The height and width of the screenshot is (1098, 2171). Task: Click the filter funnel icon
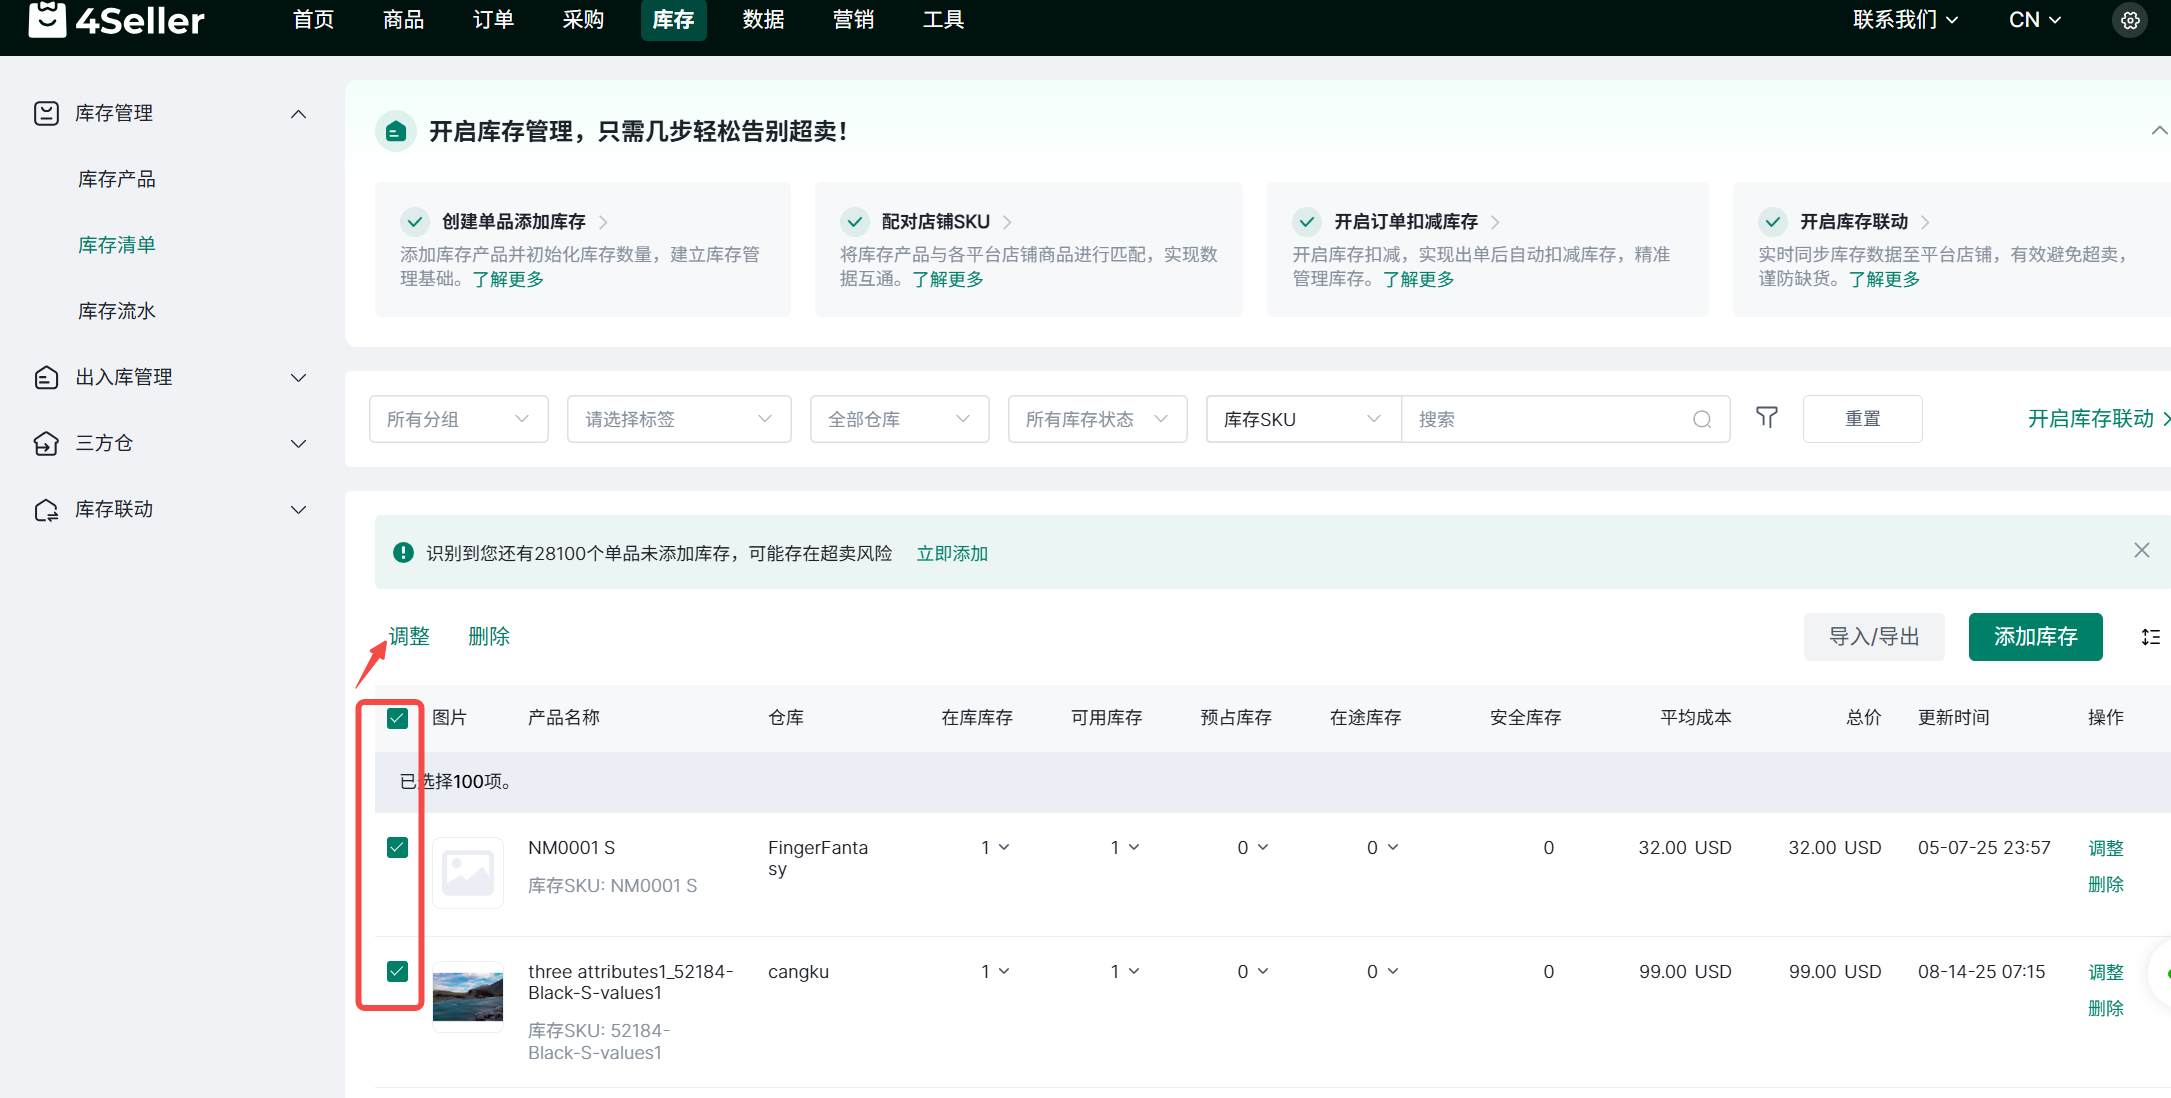click(1767, 418)
